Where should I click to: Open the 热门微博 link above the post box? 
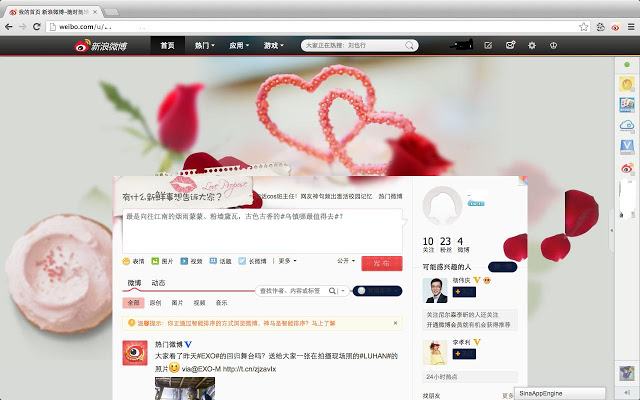pos(390,196)
